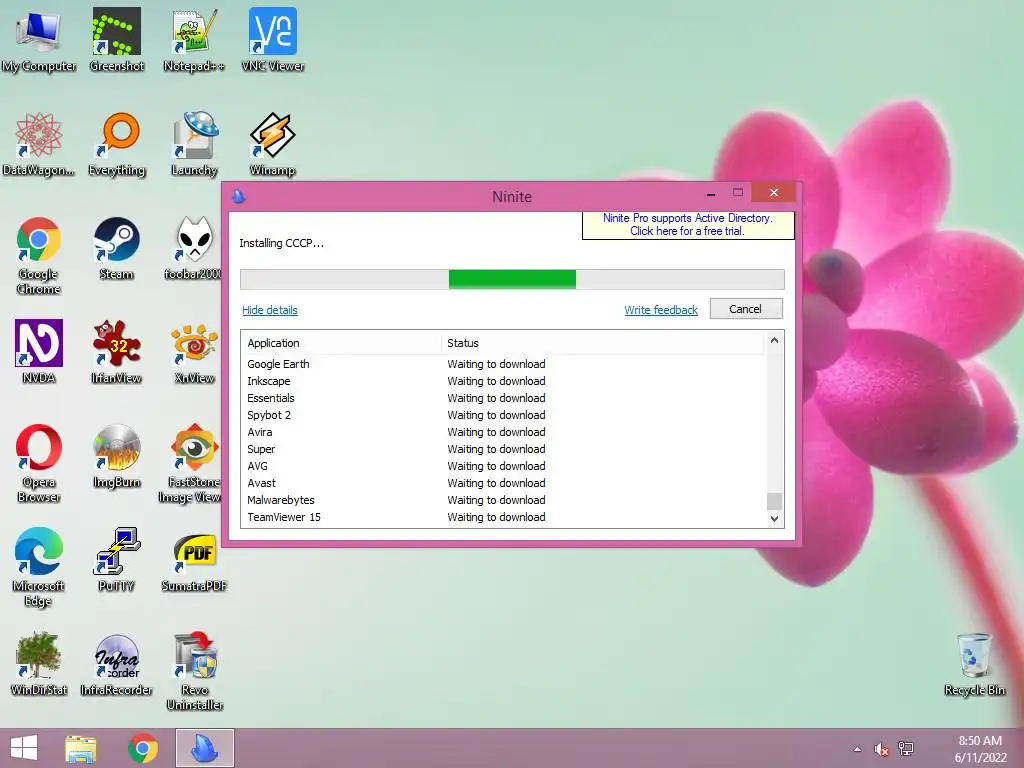Select the DataWagon desktop shortcut
1024x768 pixels.
[x=39, y=144]
